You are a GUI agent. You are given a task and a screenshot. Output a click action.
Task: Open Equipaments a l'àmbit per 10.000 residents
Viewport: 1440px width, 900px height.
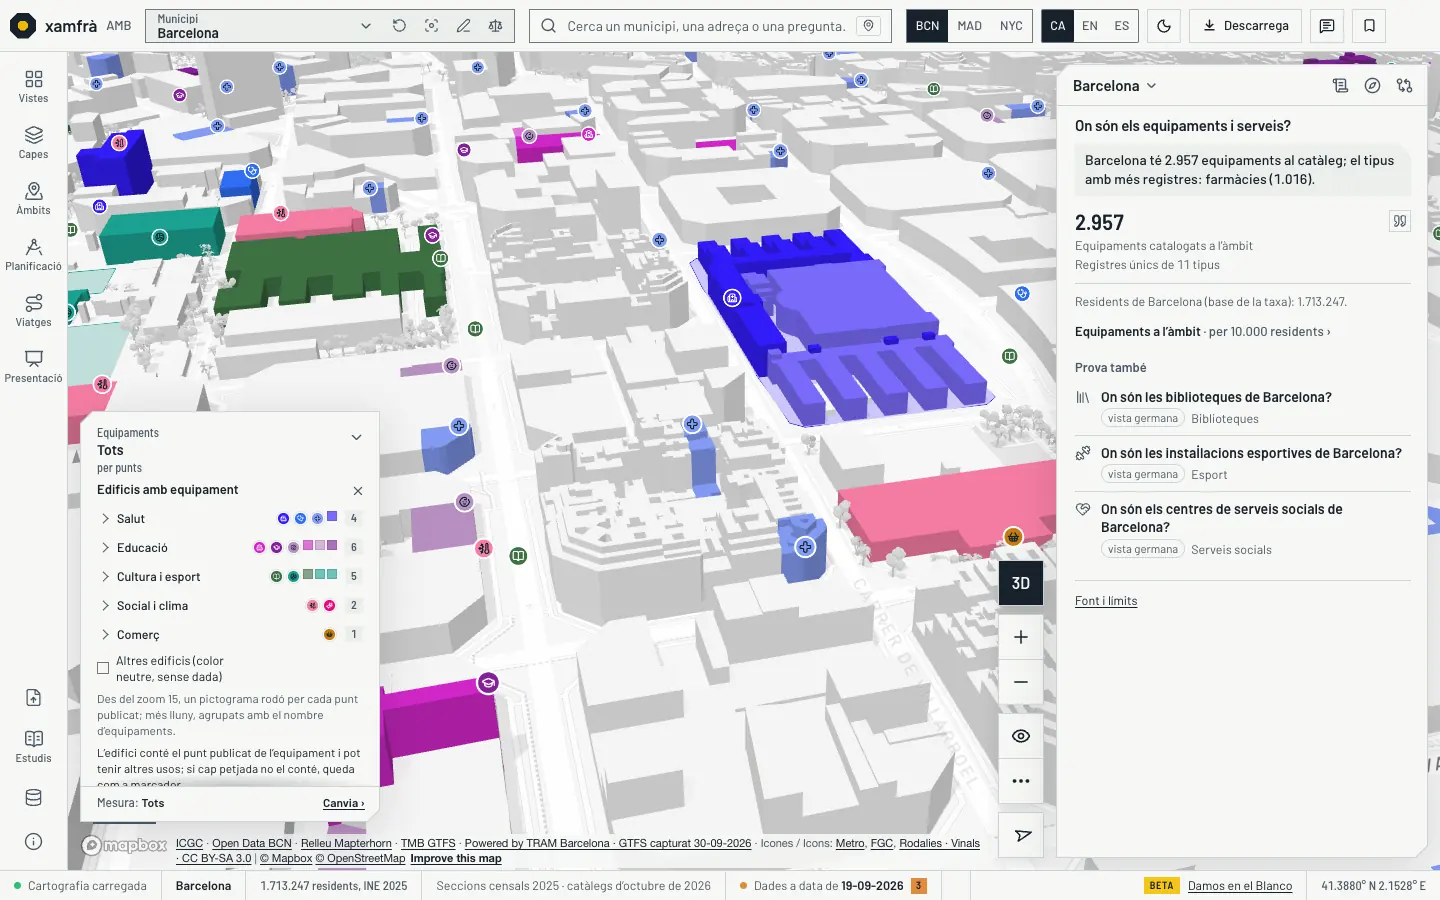point(1203,332)
